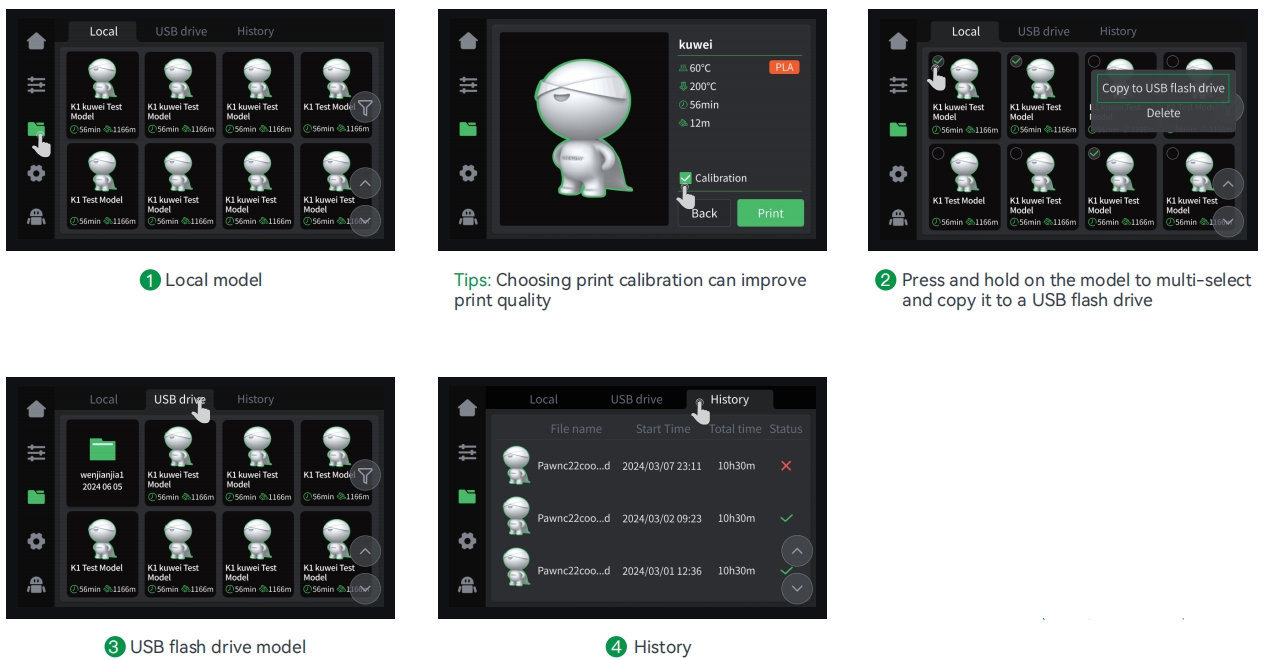This screenshot has height=660, width=1266.
Task: Switch to USB drive tab on Local model screen
Action: (181, 31)
